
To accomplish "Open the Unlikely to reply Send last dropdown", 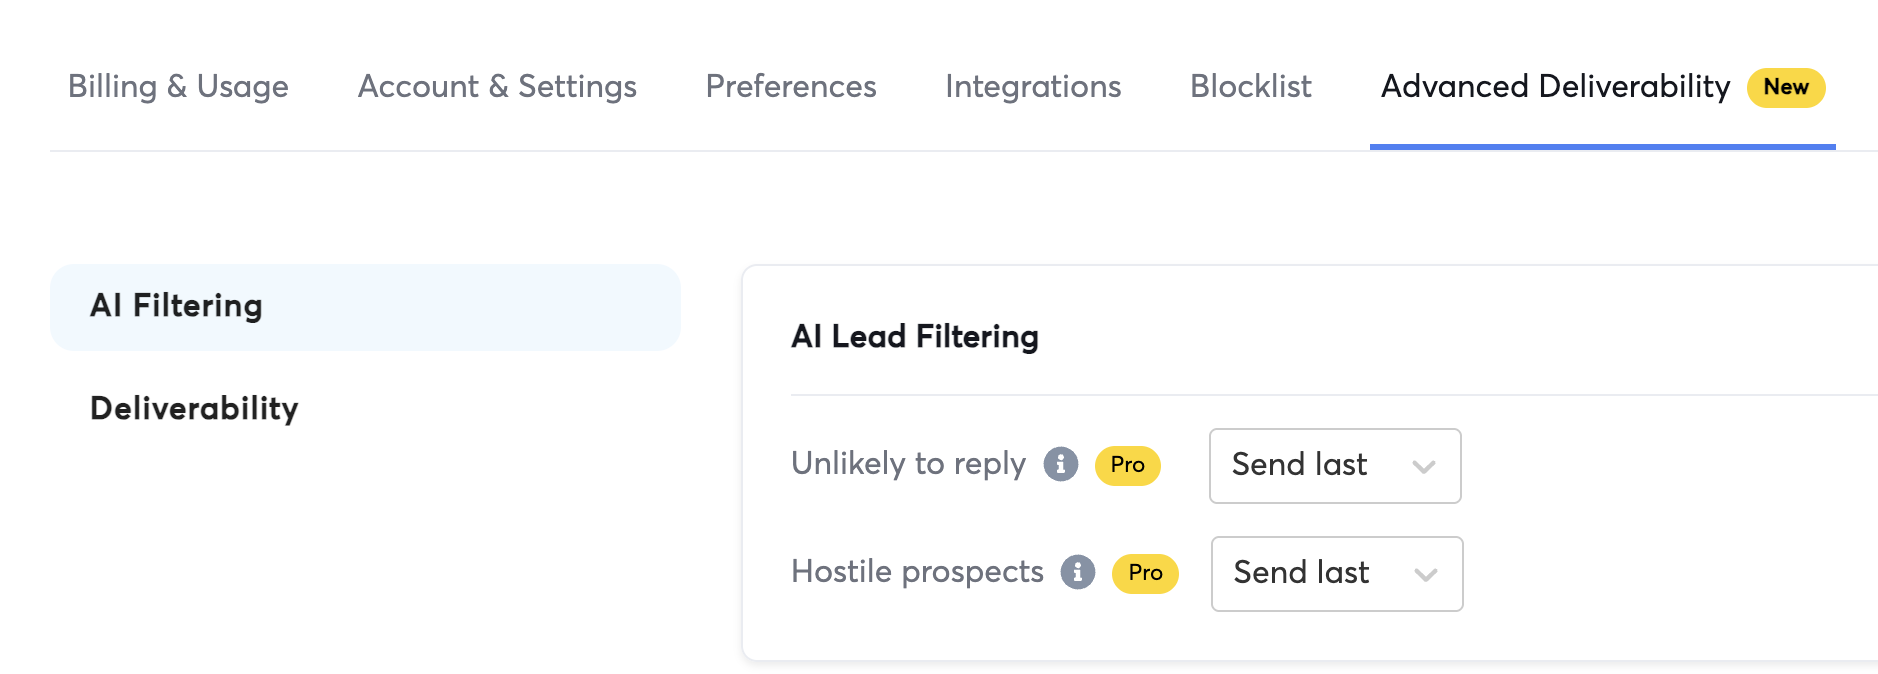I will click(1334, 466).
